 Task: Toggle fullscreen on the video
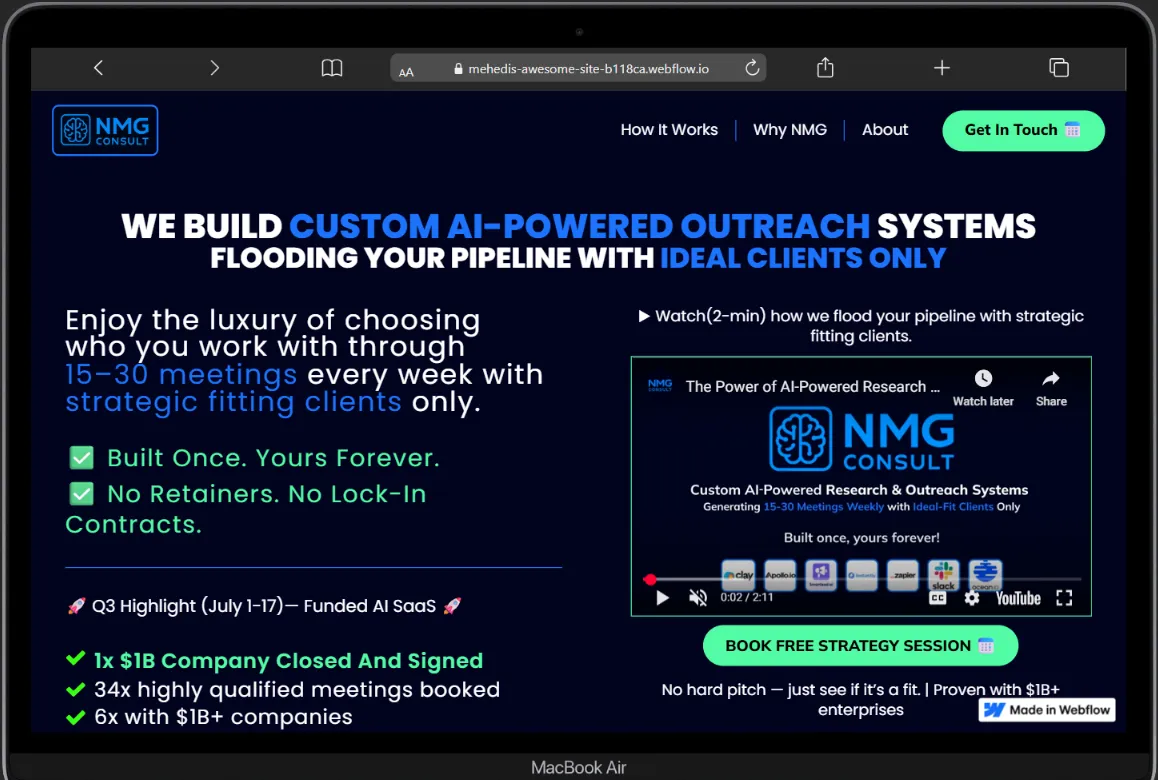(x=1064, y=597)
